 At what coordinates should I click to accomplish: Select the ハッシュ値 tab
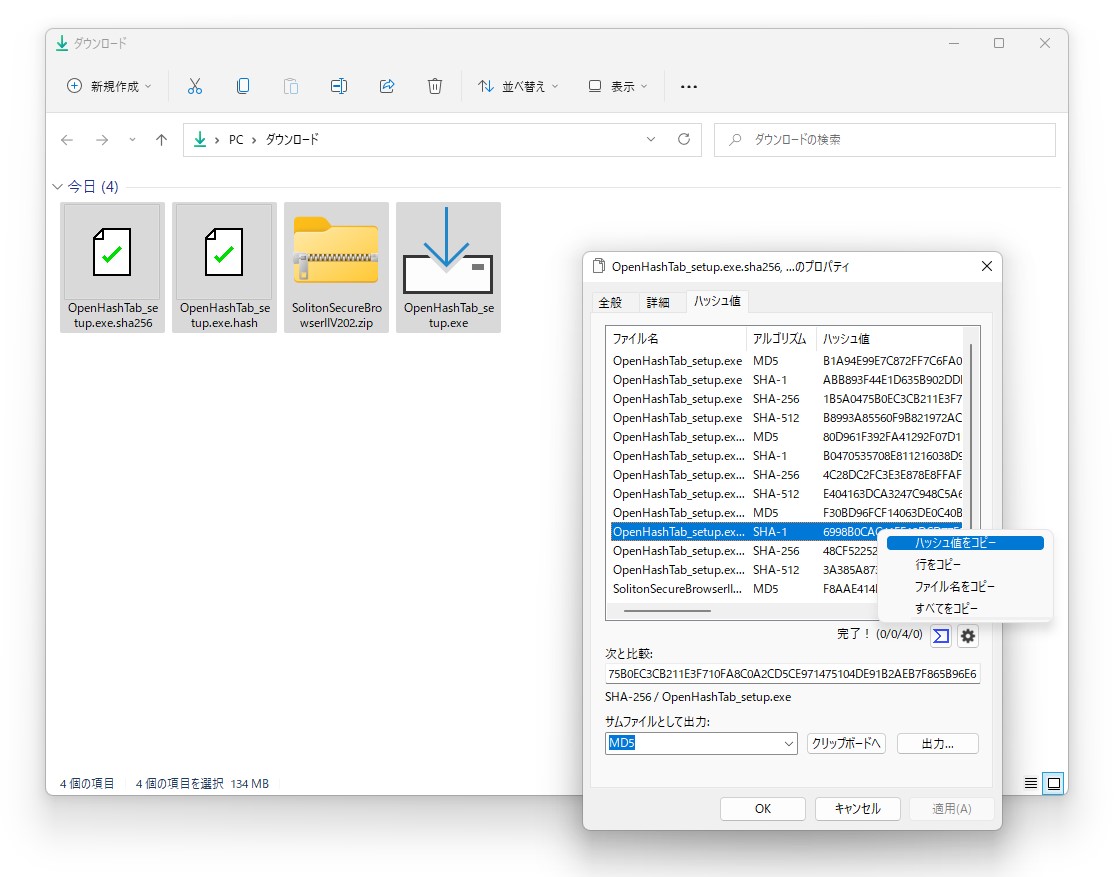tap(717, 301)
